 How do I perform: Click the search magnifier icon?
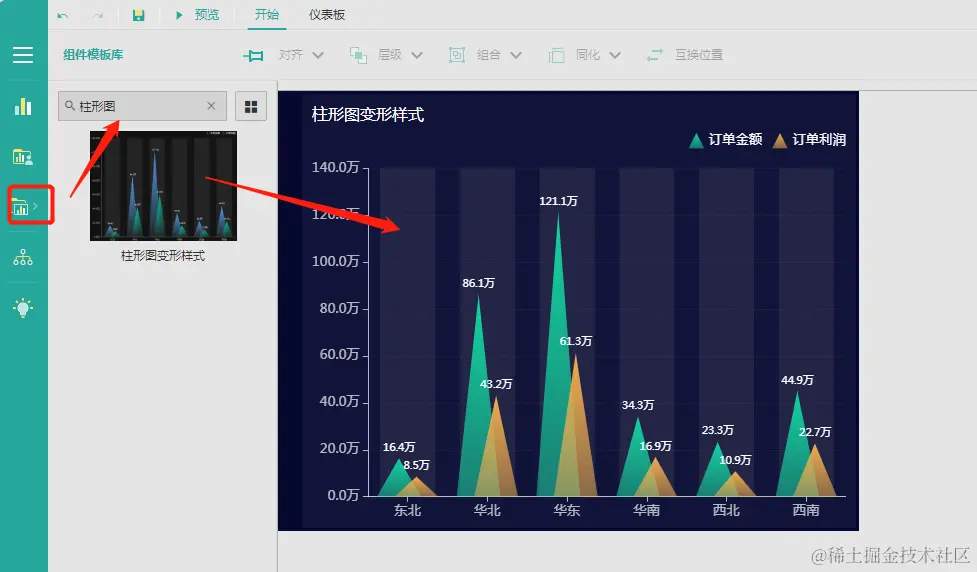(x=70, y=106)
